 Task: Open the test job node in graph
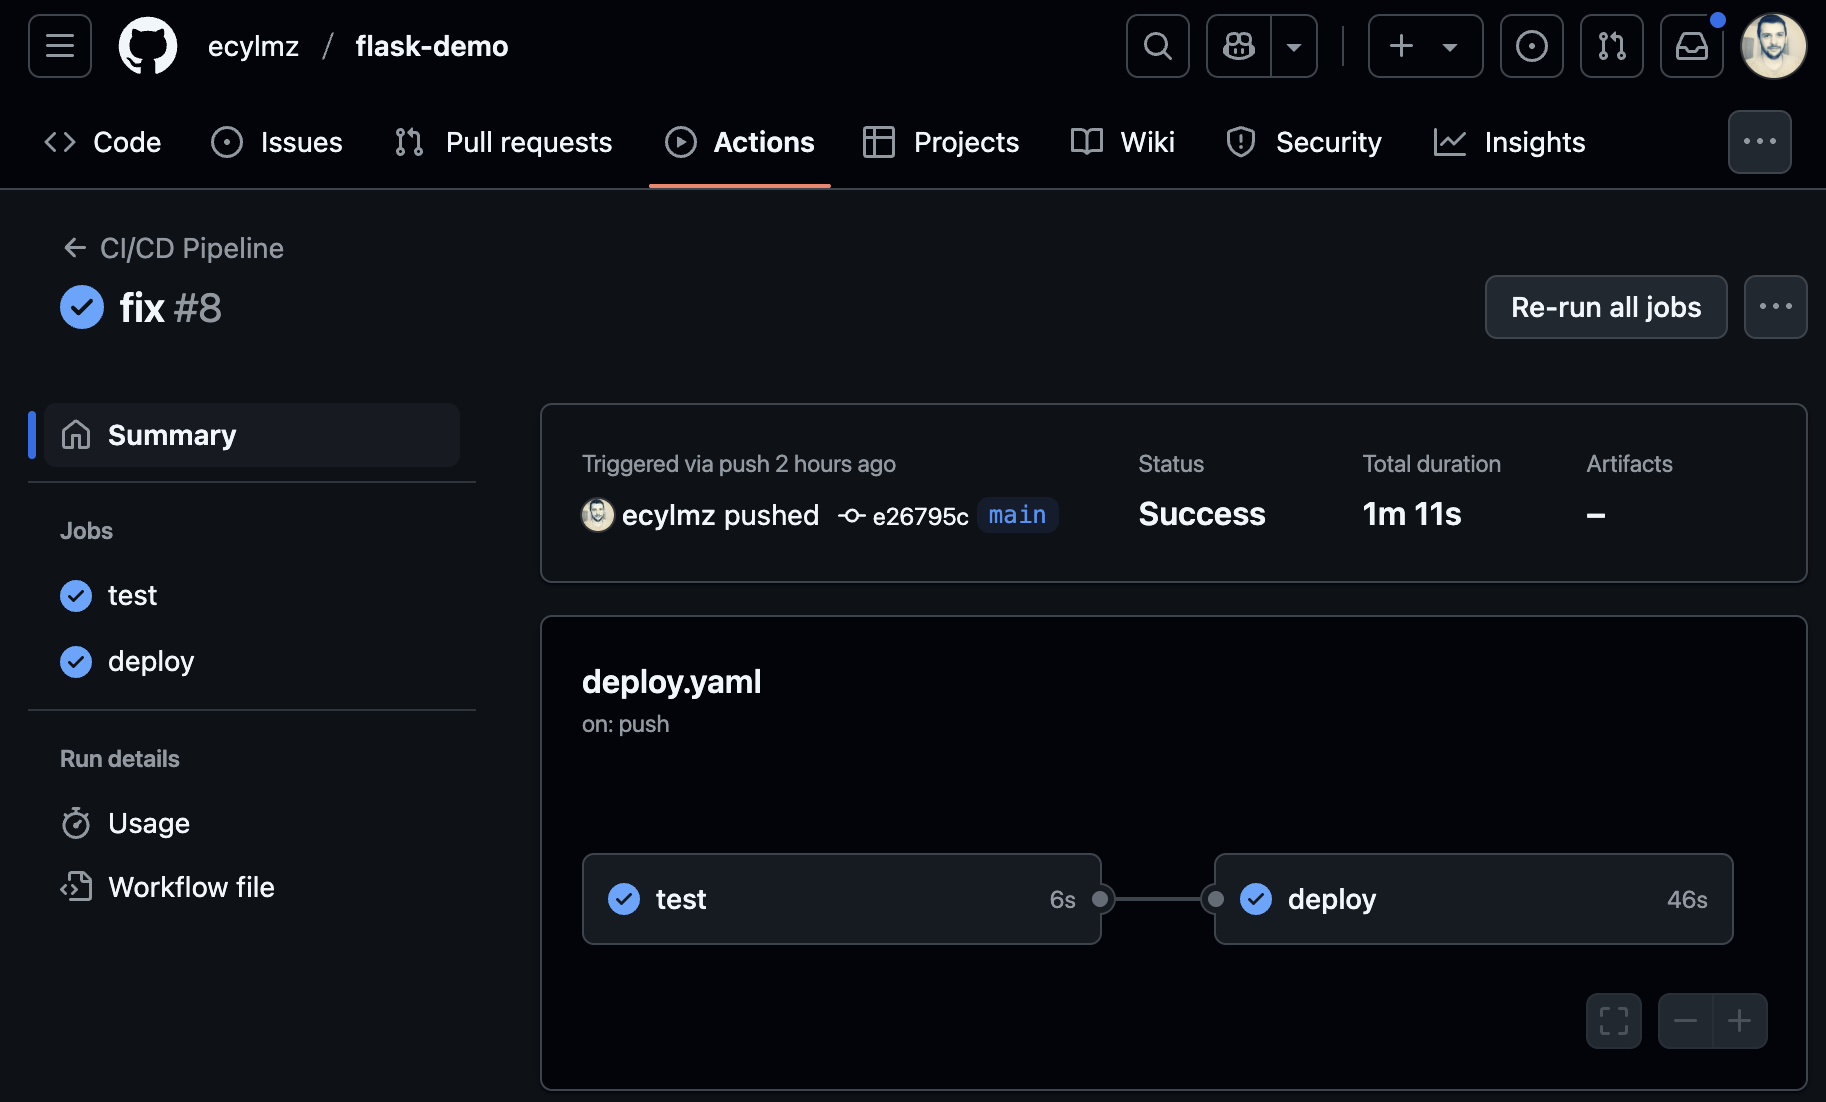pos(841,899)
